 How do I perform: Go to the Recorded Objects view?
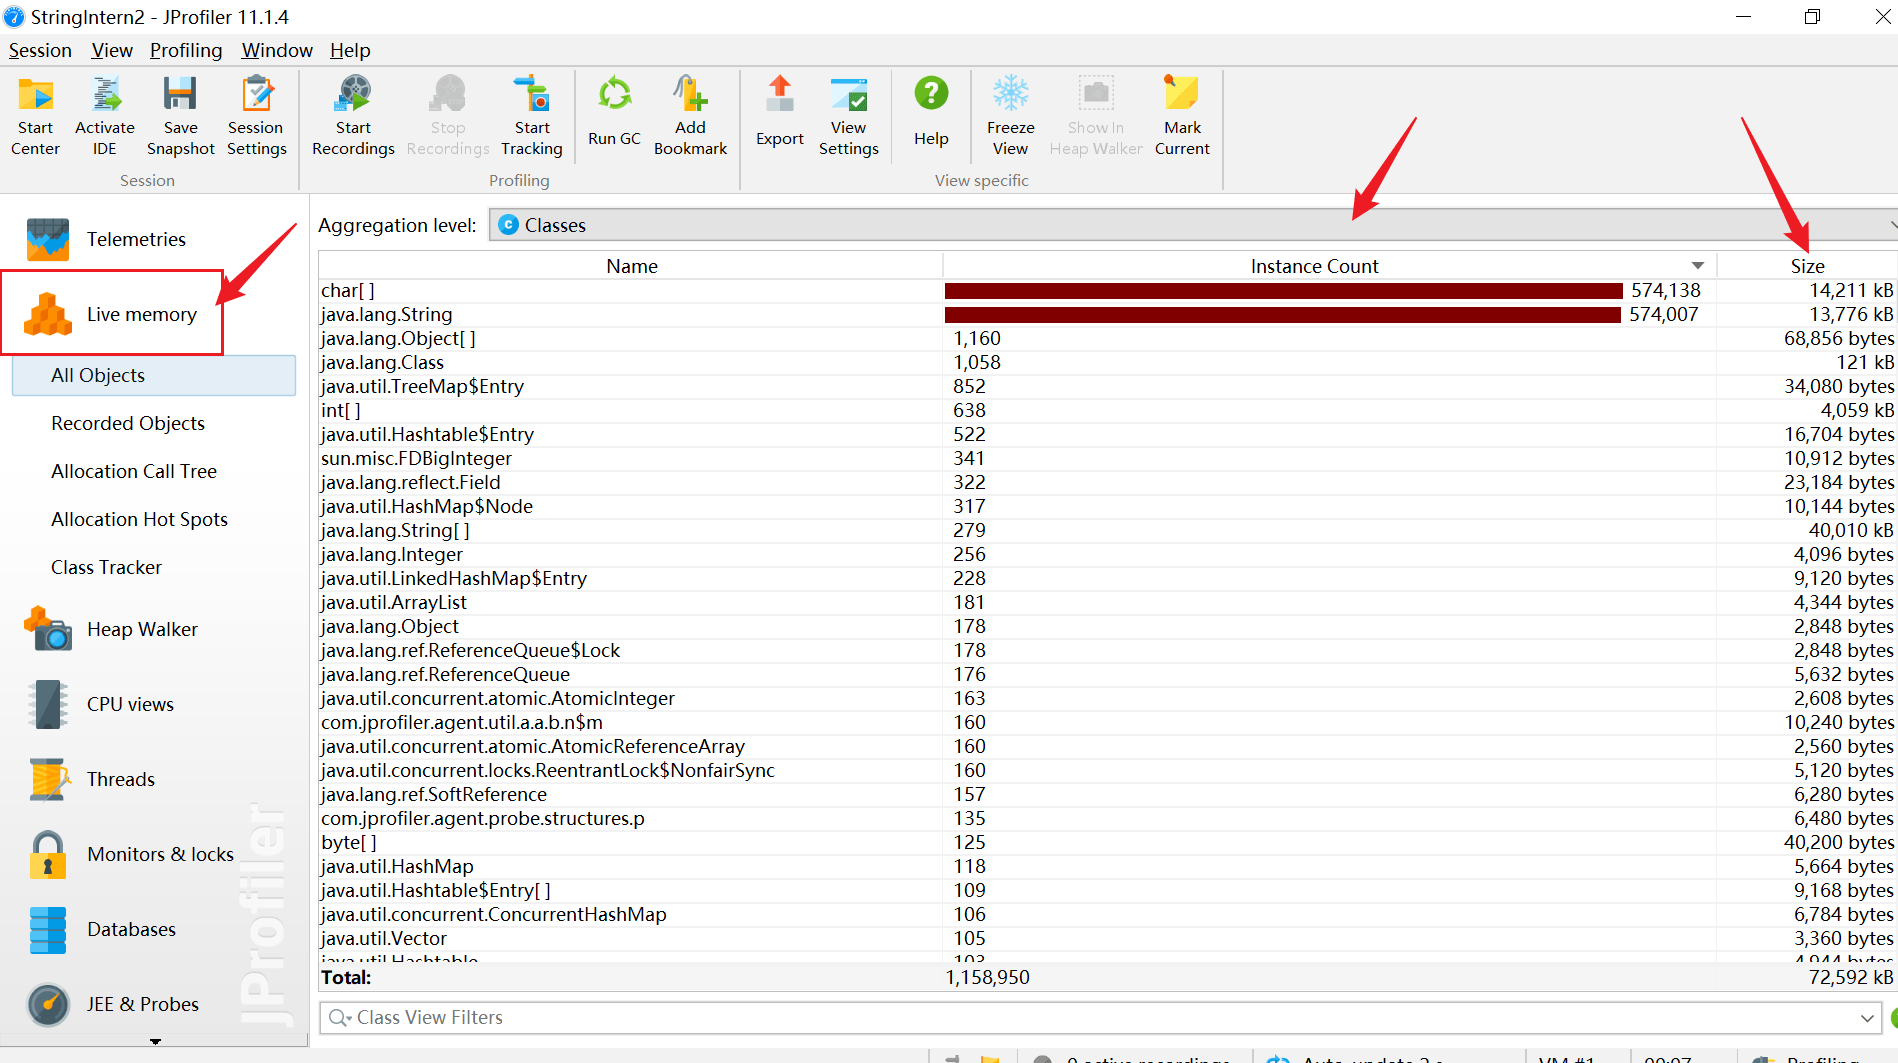(128, 423)
